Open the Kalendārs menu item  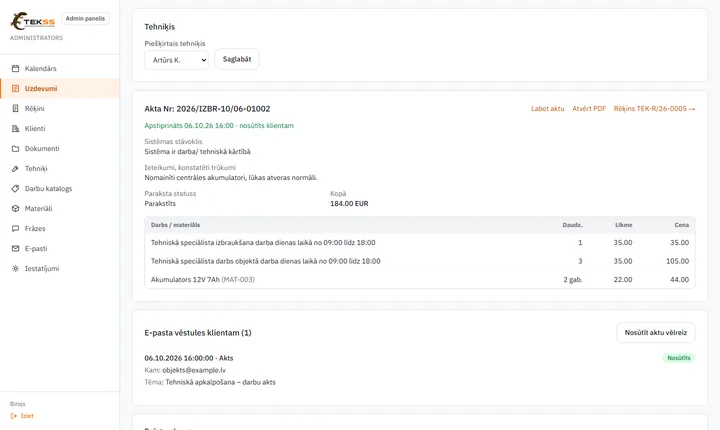60,68
